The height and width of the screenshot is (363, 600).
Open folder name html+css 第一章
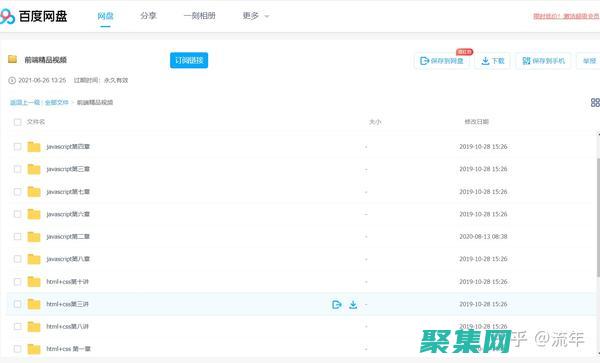point(68,349)
